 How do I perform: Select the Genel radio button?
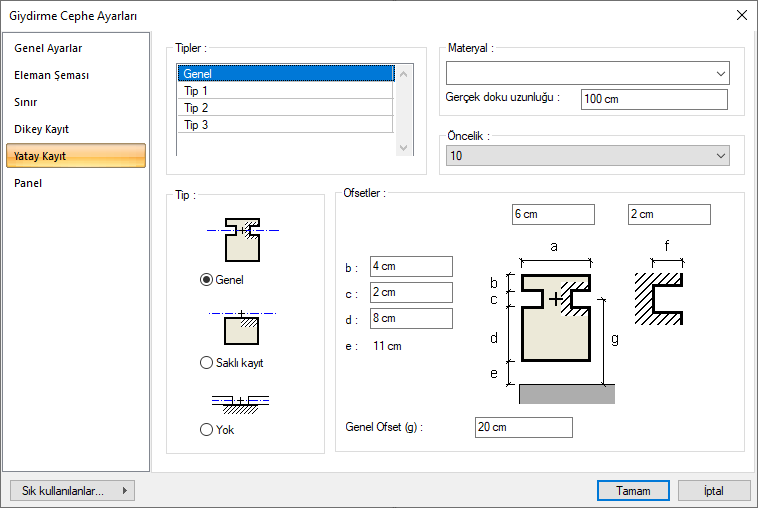point(207,280)
